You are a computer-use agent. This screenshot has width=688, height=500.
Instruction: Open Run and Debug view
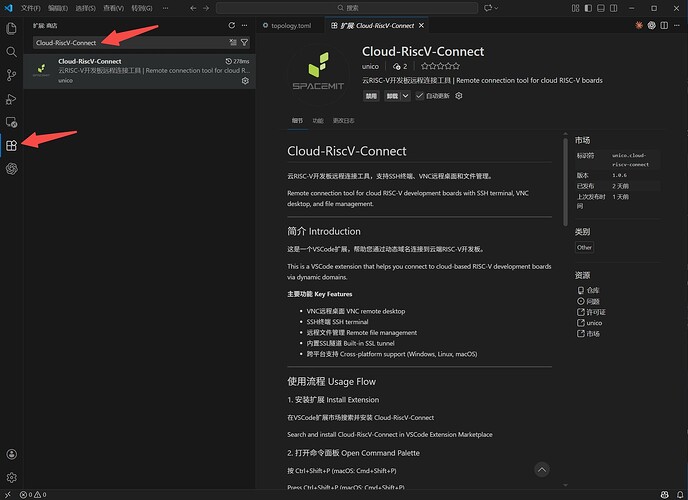[x=12, y=98]
